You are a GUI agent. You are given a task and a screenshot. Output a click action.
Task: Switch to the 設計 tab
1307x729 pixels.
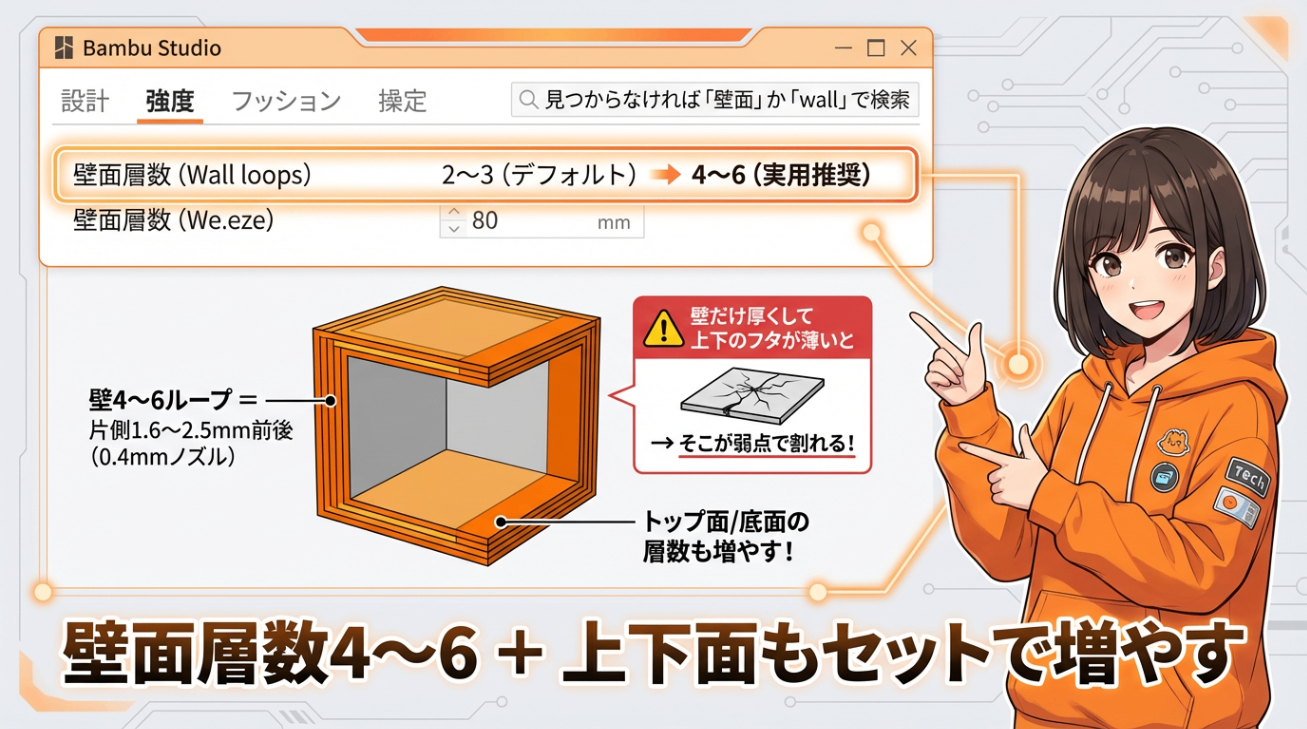point(85,101)
